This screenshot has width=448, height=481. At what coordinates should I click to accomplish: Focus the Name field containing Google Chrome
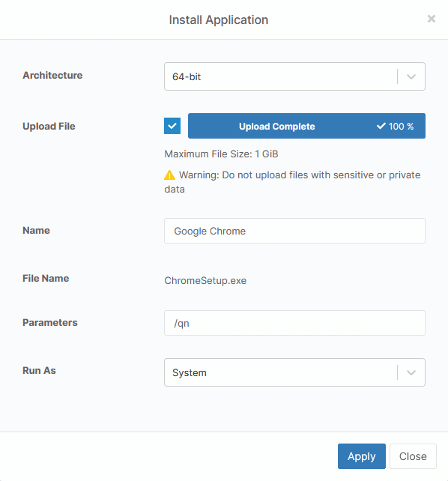[295, 231]
